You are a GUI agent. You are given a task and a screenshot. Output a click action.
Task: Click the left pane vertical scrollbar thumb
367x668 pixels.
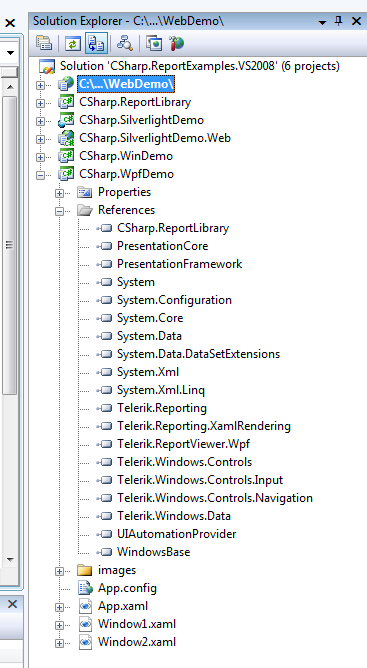coord(9,246)
